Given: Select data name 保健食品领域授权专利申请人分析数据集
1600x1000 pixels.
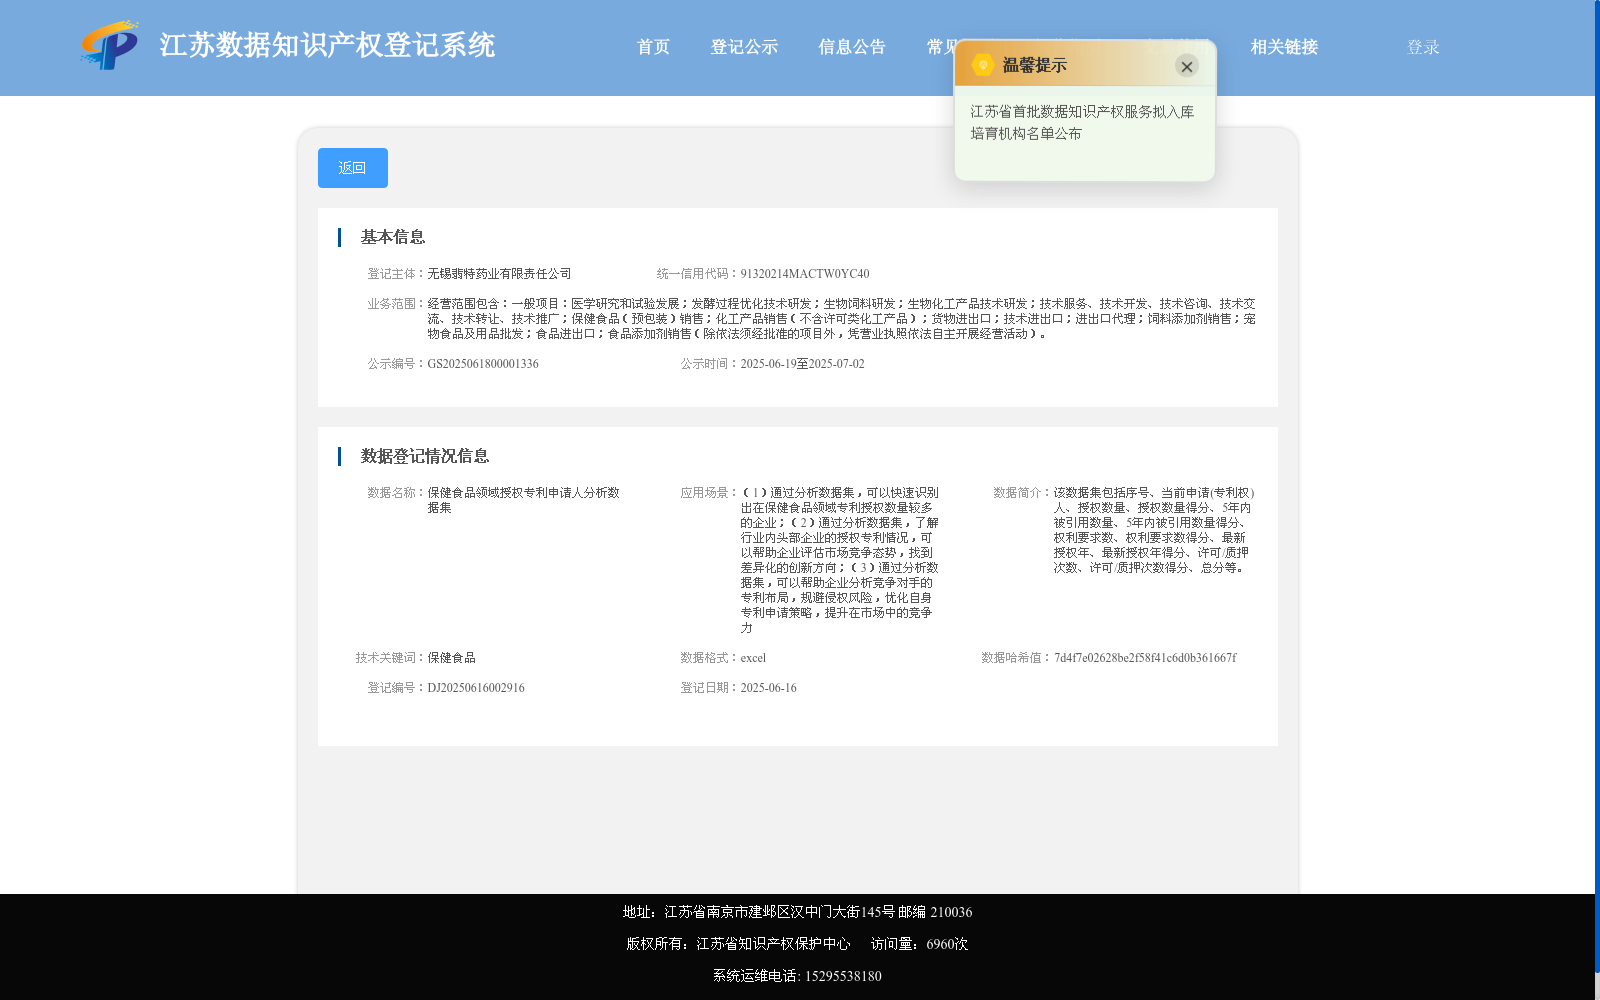Looking at the screenshot, I should 524,500.
